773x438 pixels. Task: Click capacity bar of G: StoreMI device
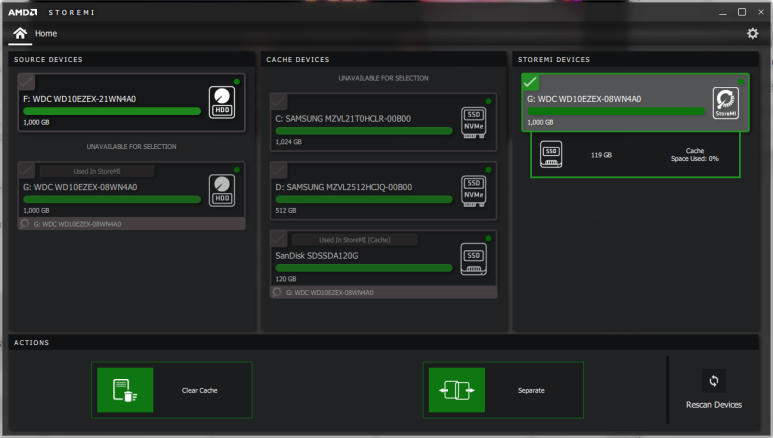pos(616,111)
